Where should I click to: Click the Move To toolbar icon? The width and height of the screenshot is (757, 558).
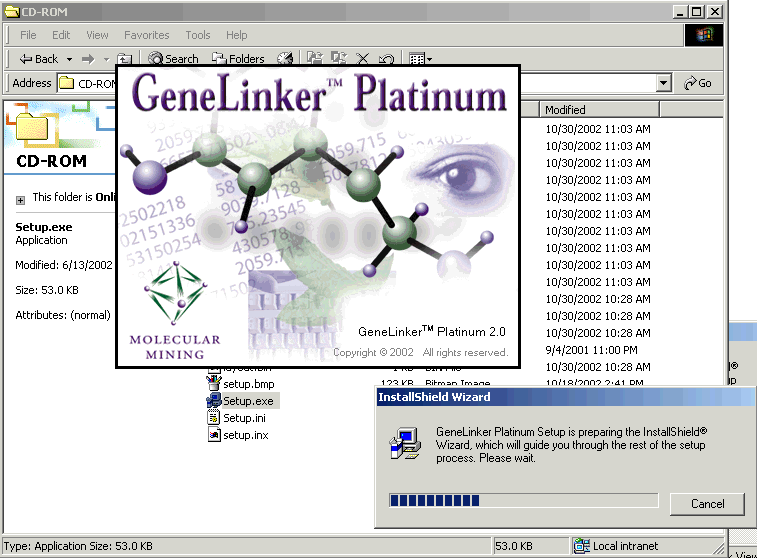(315, 59)
